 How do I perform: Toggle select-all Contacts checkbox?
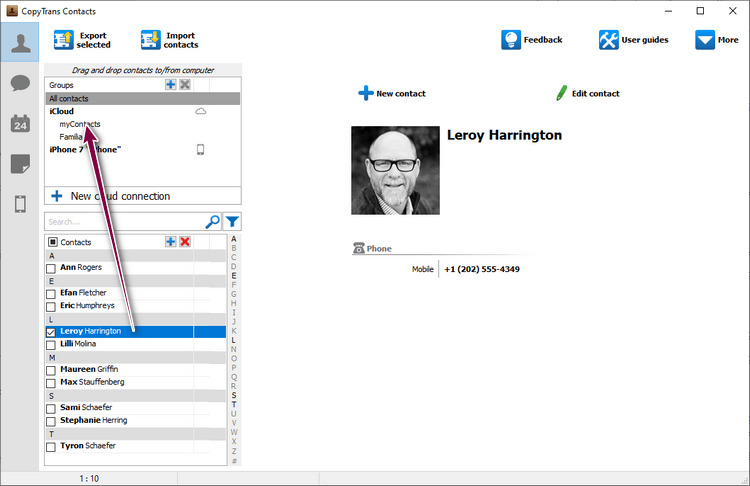pyautogui.click(x=53, y=242)
